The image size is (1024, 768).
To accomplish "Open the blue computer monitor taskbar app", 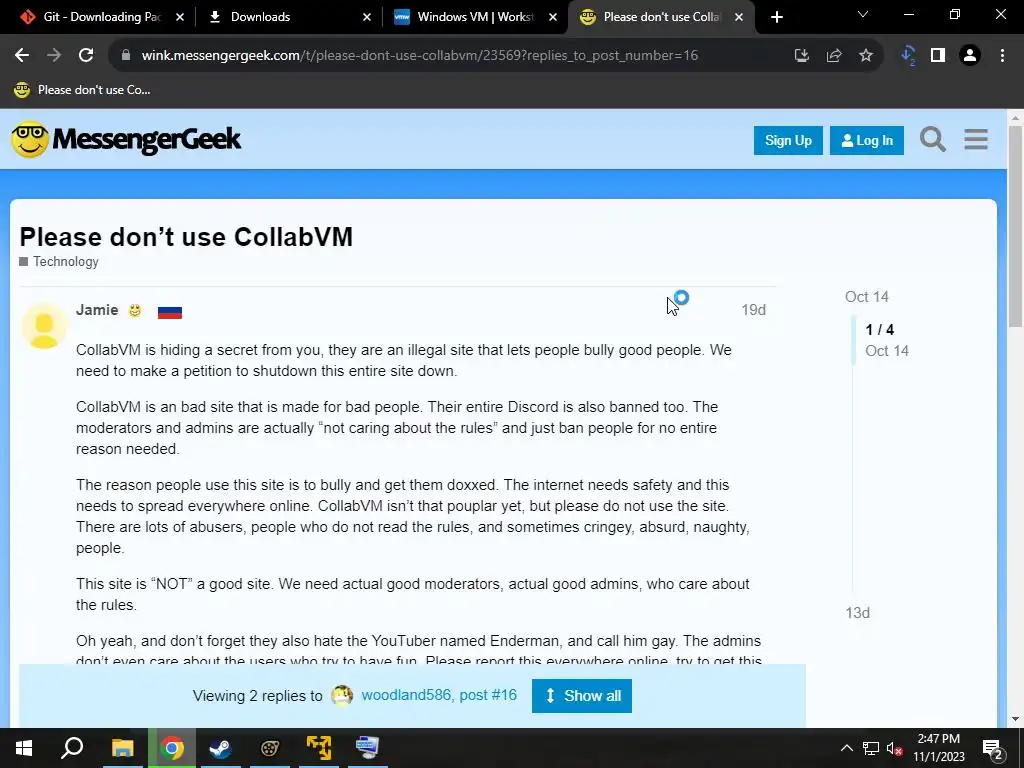I will (x=367, y=748).
